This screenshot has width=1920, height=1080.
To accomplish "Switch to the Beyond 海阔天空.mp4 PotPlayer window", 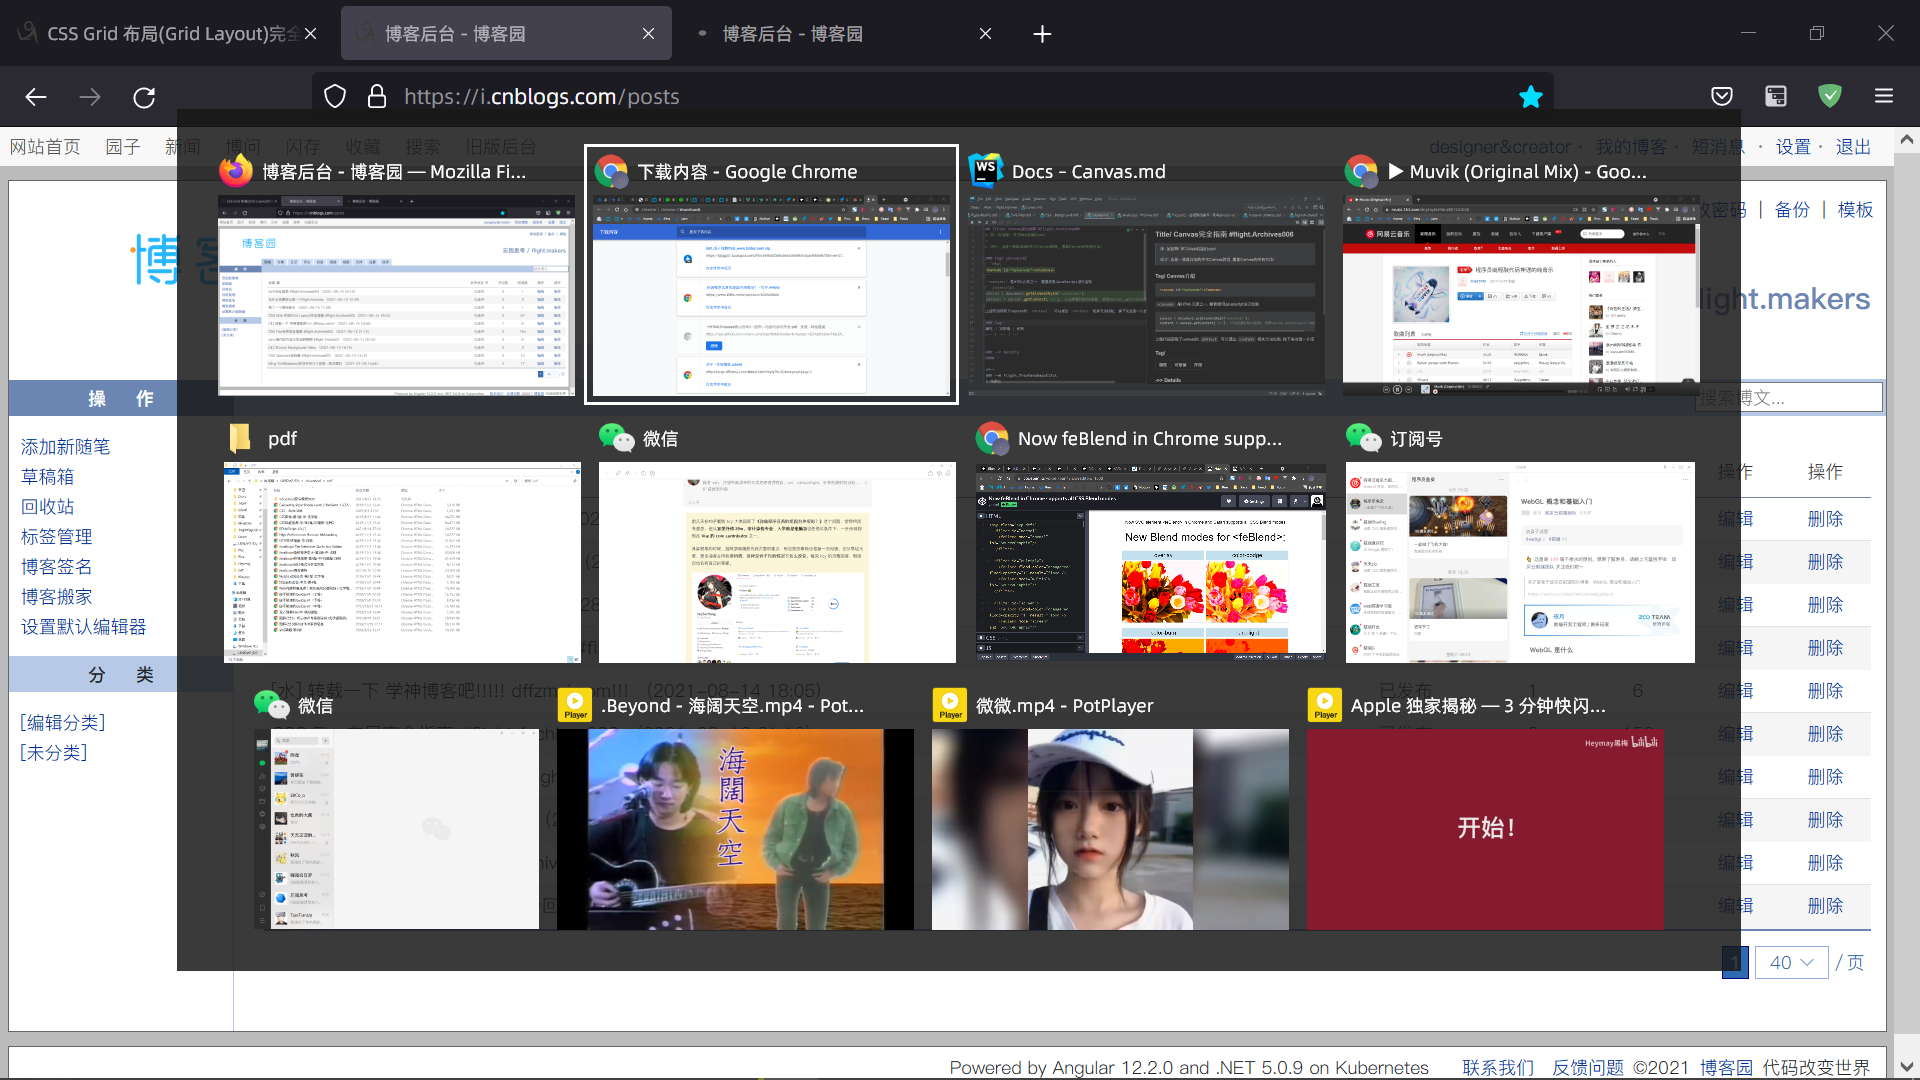I will (x=735, y=828).
